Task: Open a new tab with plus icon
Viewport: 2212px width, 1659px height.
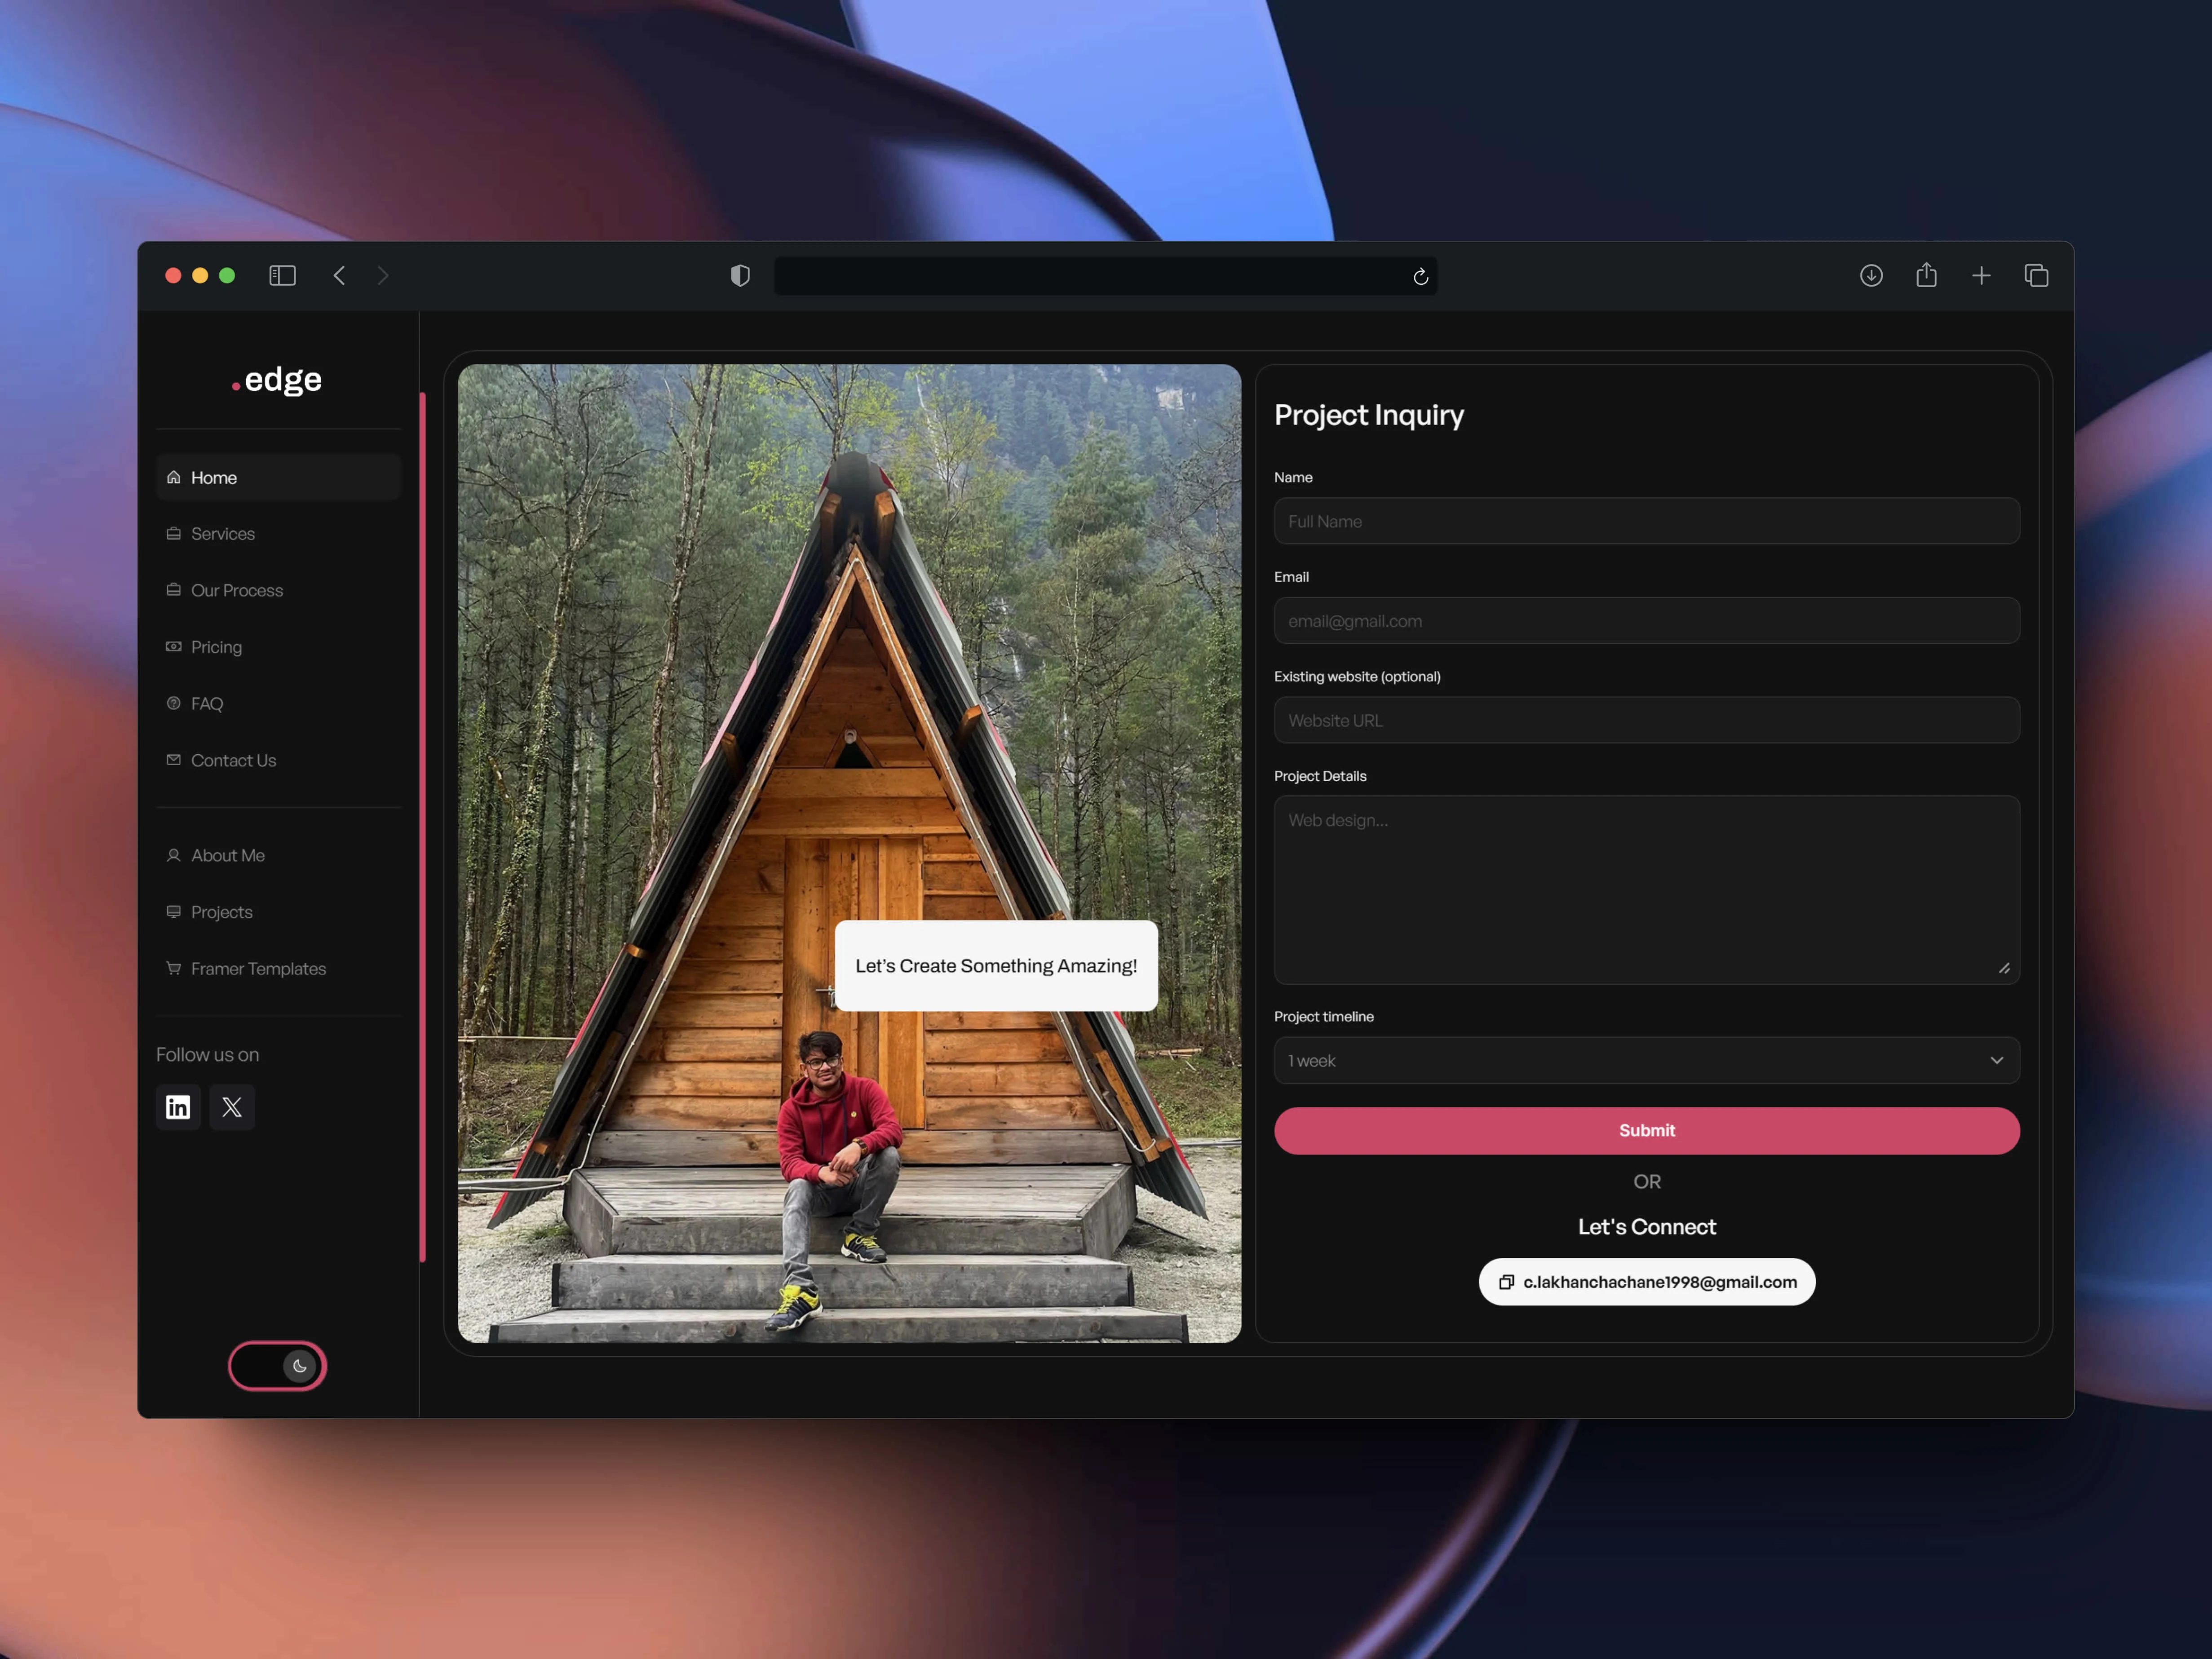Action: click(x=1981, y=275)
